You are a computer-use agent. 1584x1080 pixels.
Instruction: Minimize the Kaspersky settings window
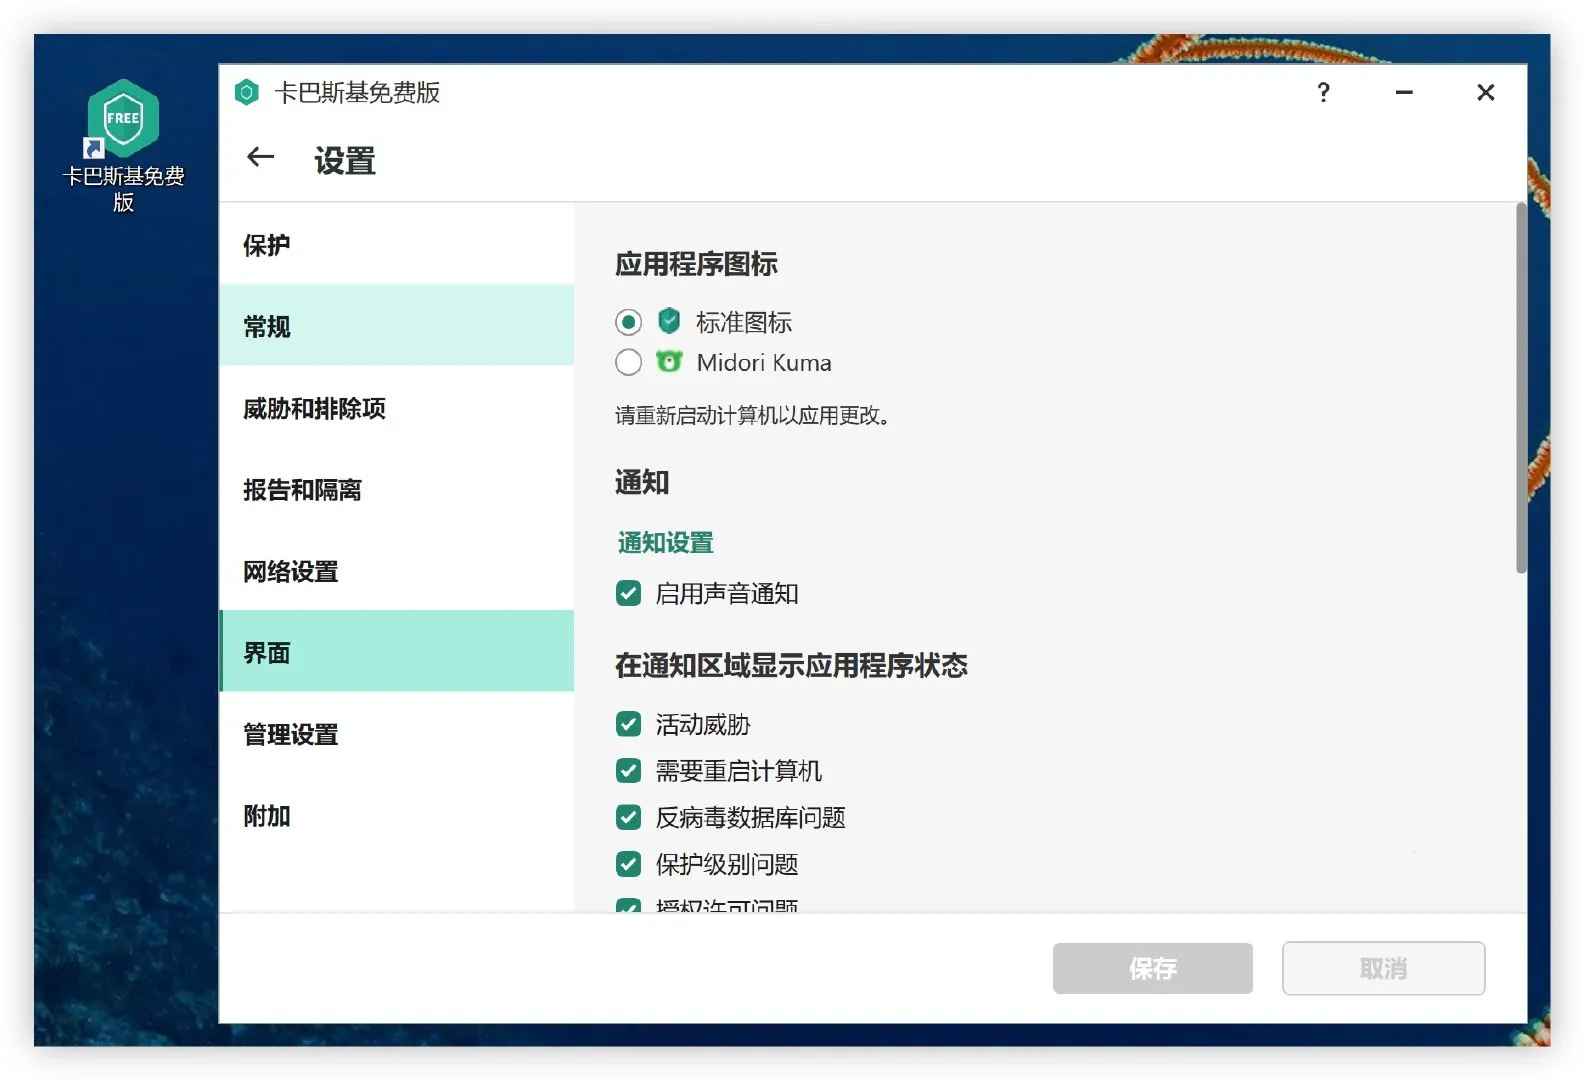(1404, 93)
